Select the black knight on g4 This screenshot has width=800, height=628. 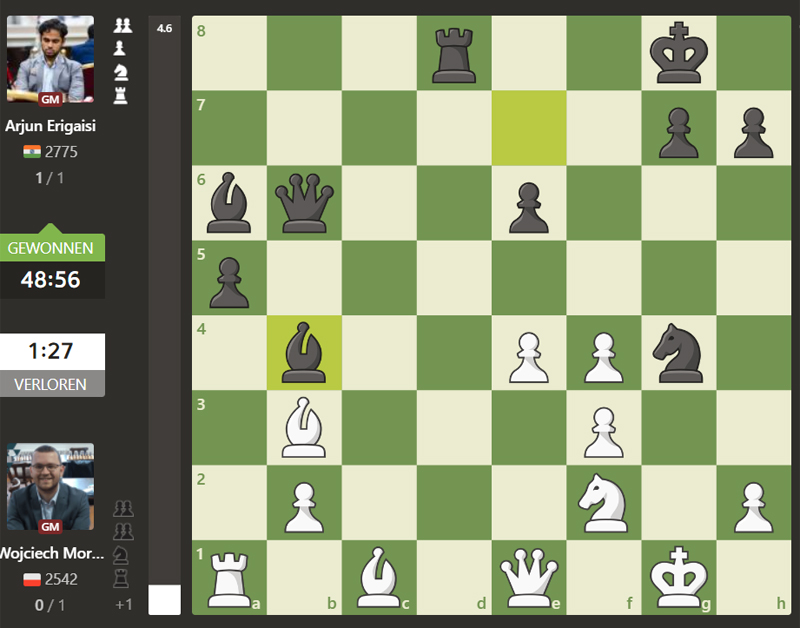[679, 352]
